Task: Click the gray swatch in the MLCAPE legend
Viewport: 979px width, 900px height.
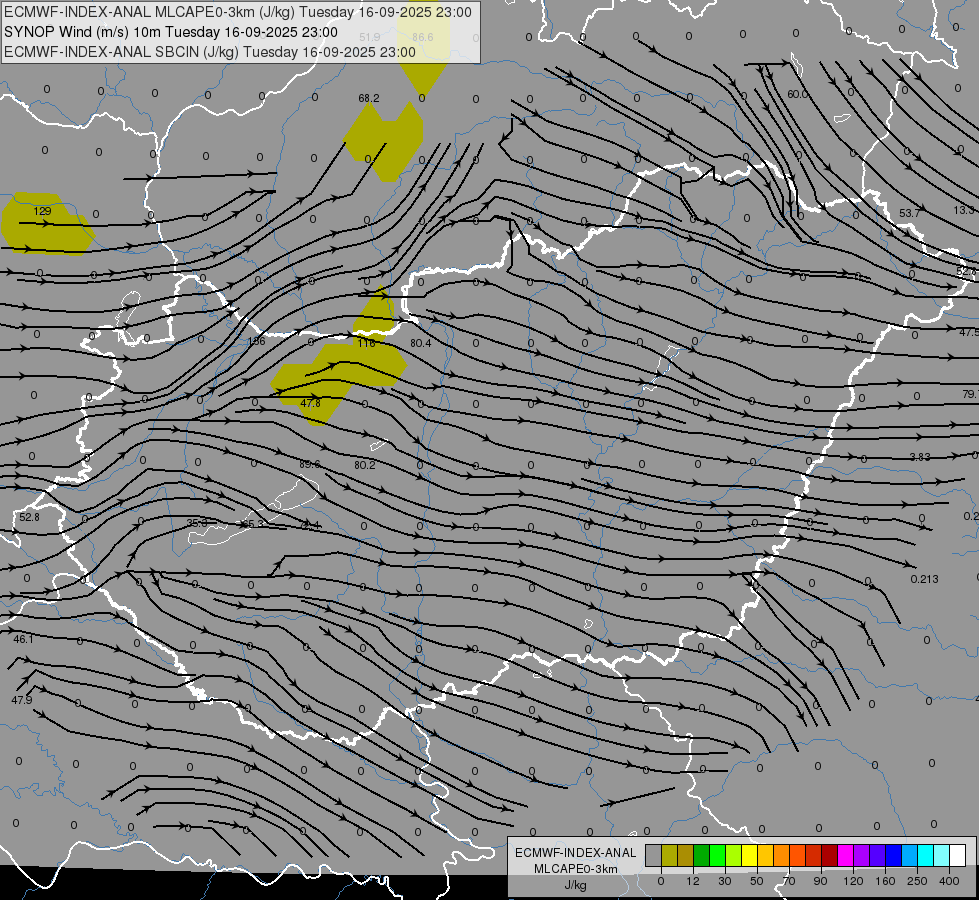Action: [654, 855]
